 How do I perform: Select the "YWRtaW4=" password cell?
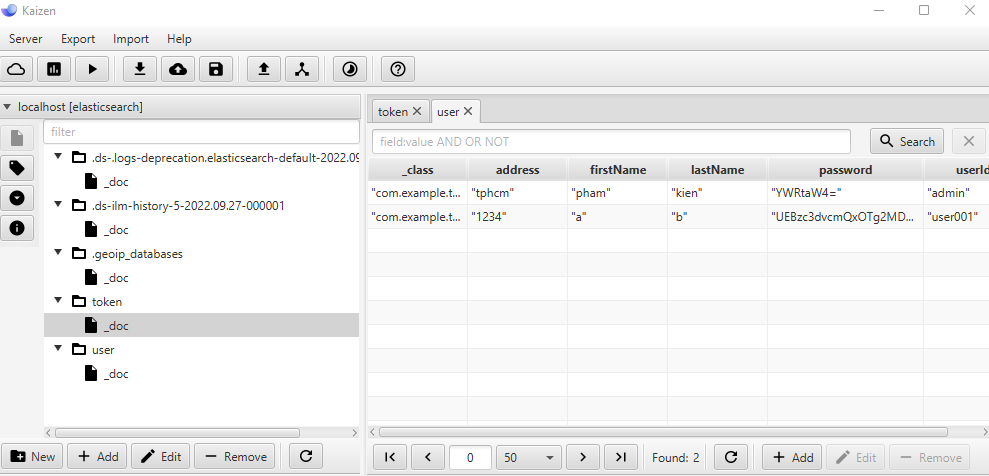(845, 193)
